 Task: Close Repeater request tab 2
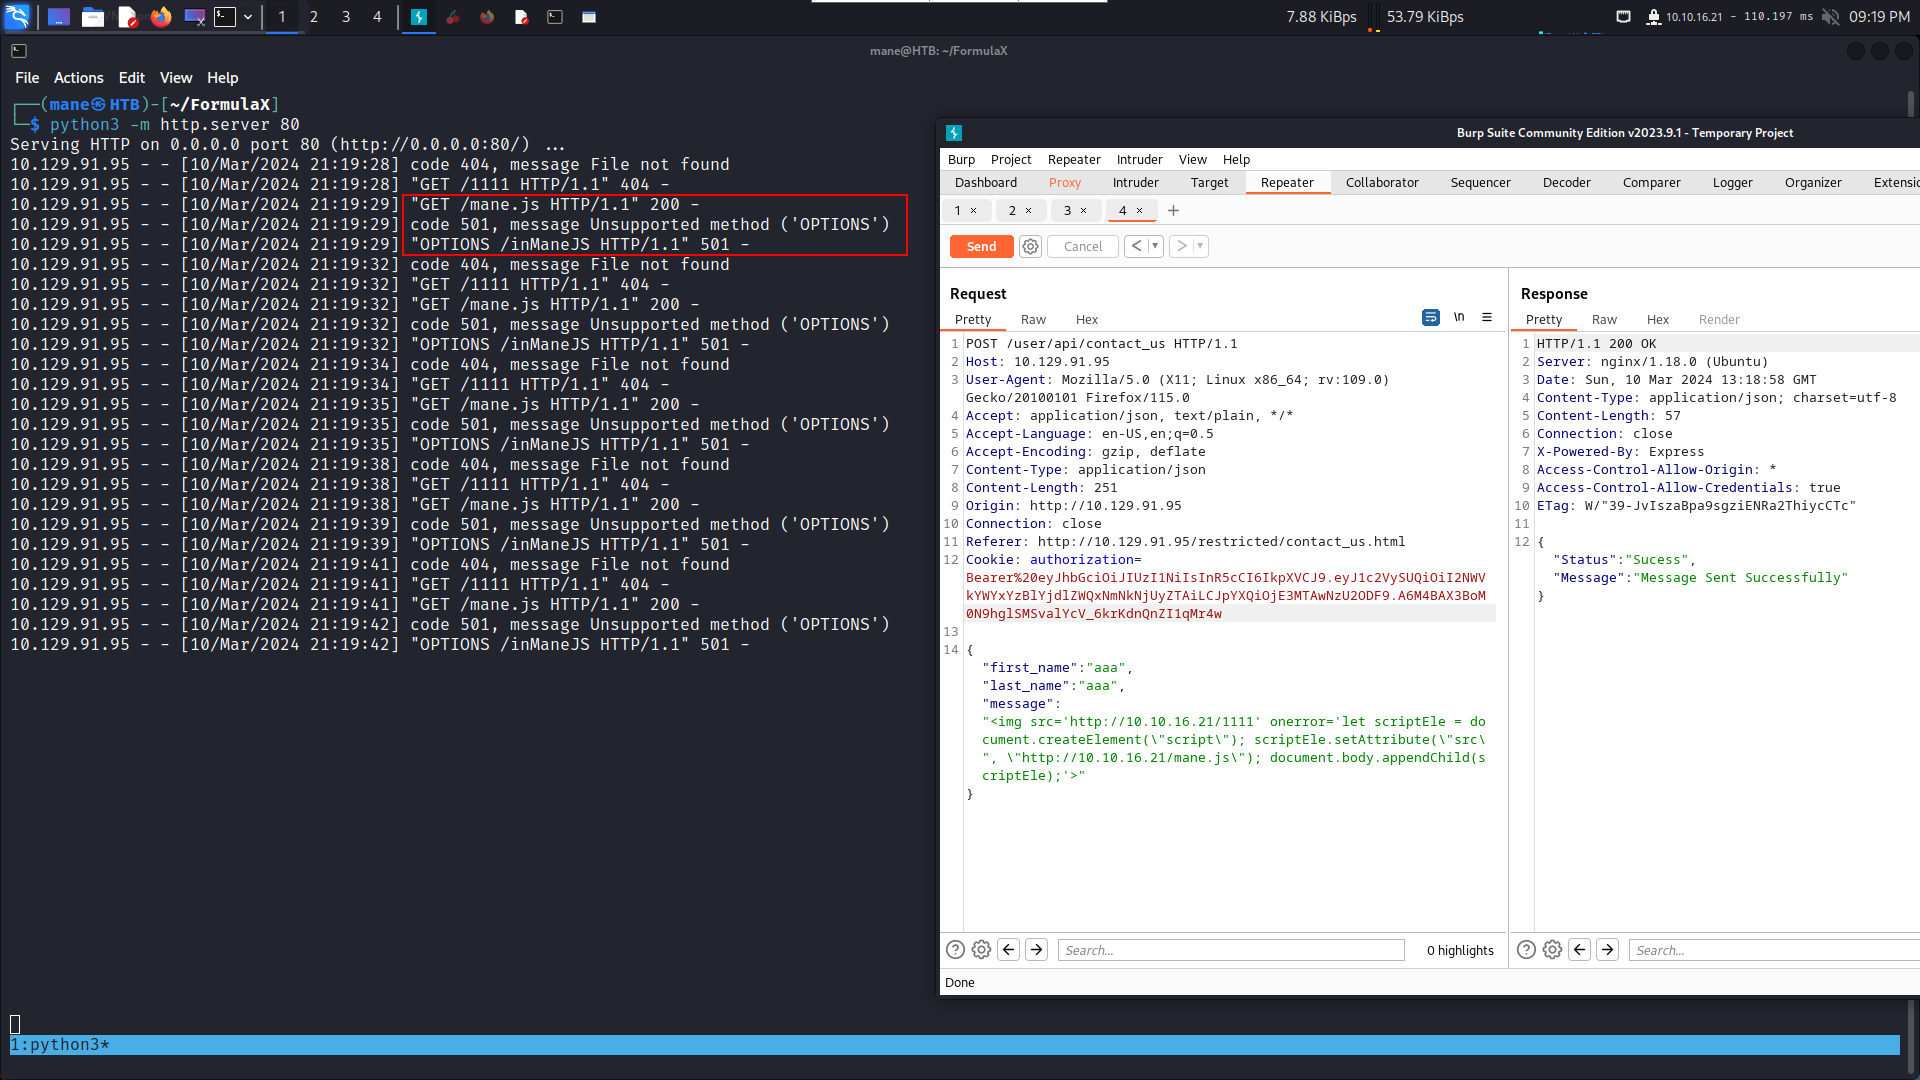pyautogui.click(x=1028, y=210)
